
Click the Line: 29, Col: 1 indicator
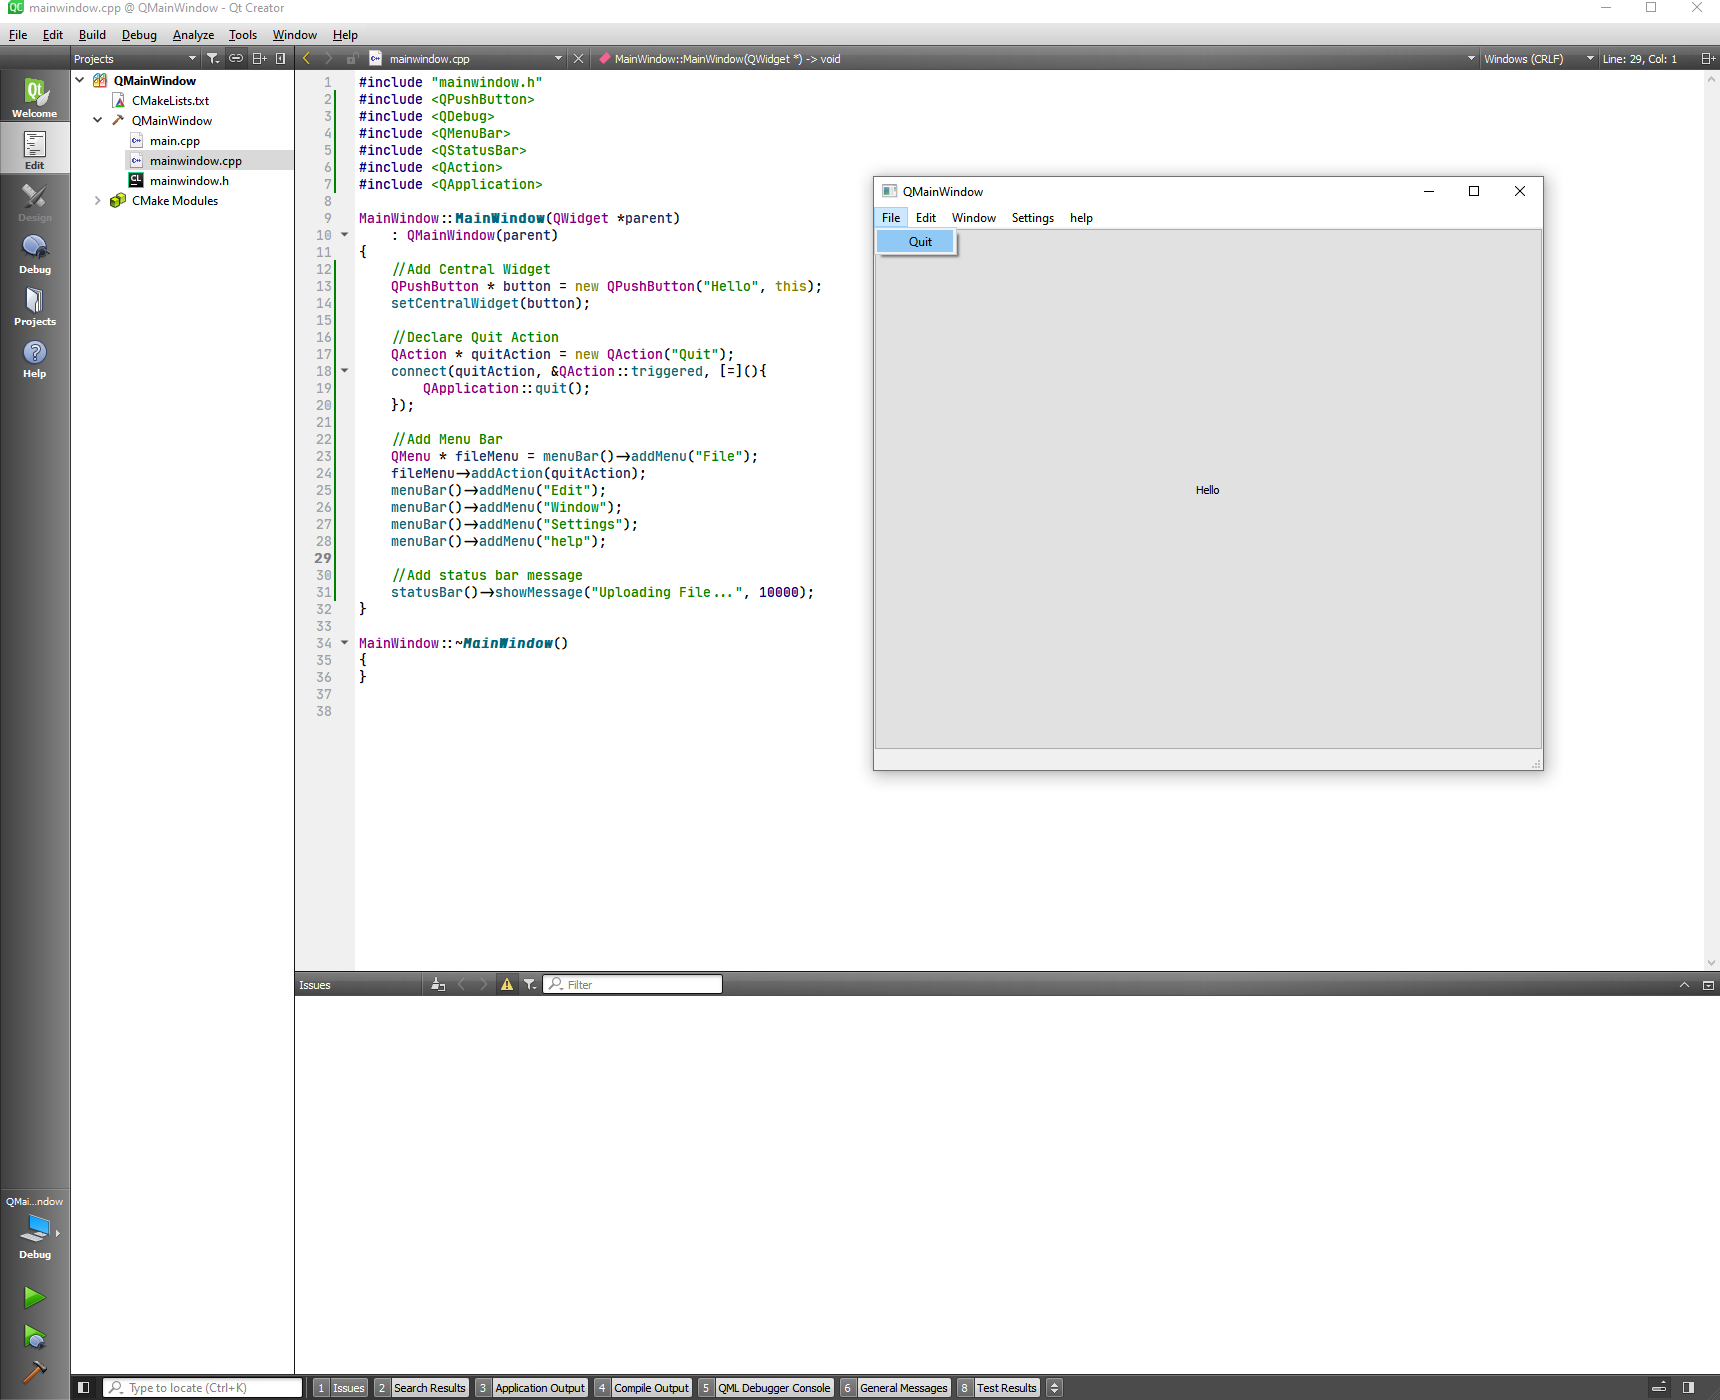[x=1640, y=59]
